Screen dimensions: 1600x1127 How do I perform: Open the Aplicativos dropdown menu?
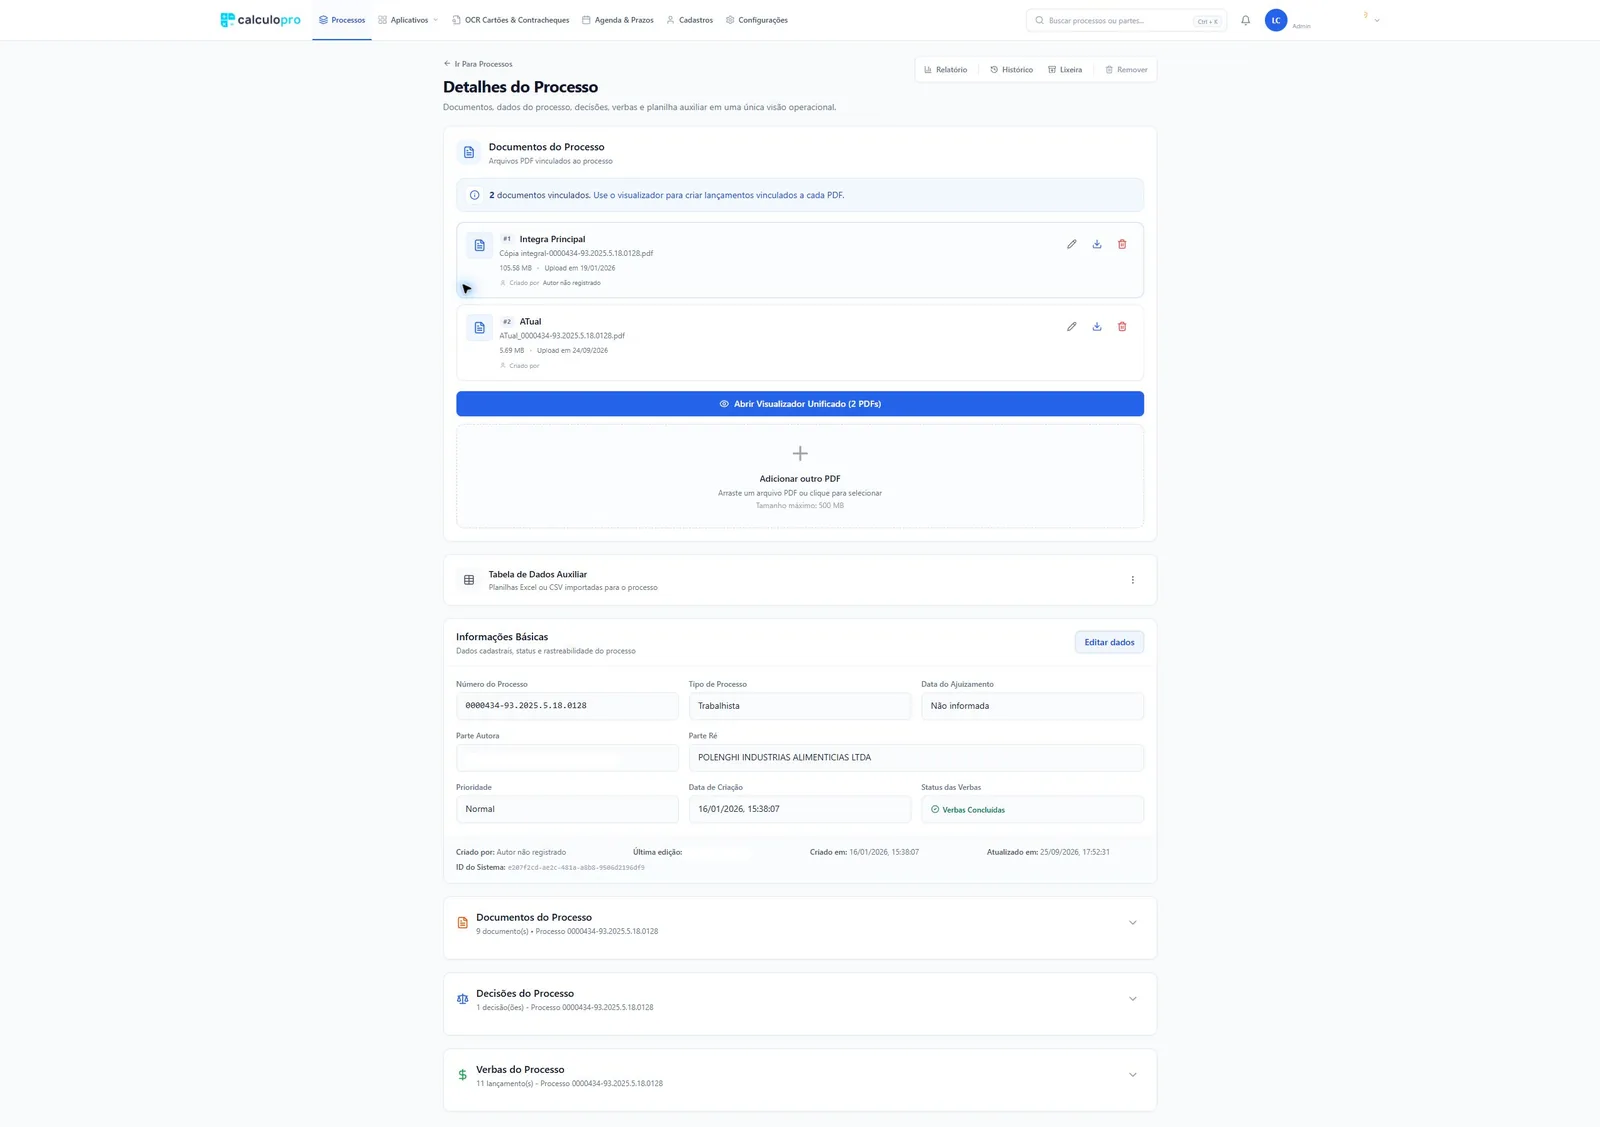(408, 20)
